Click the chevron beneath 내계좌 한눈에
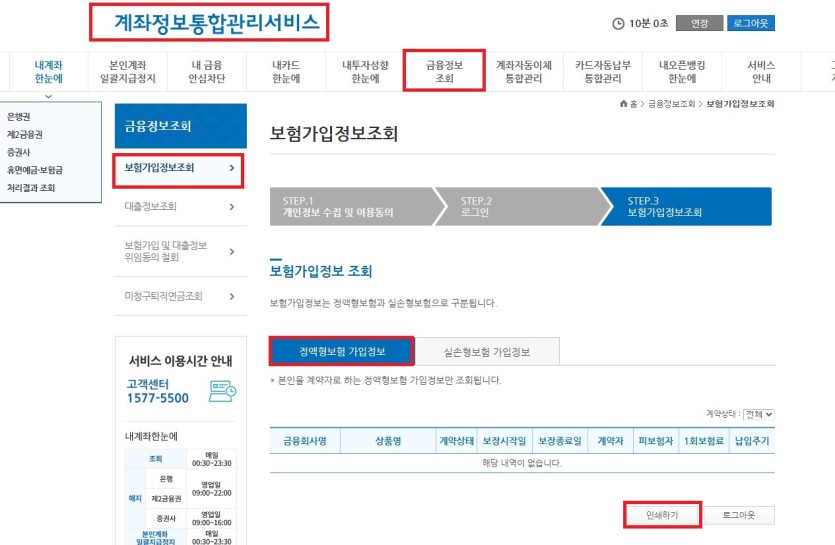This screenshot has width=835, height=545. click(x=48, y=97)
